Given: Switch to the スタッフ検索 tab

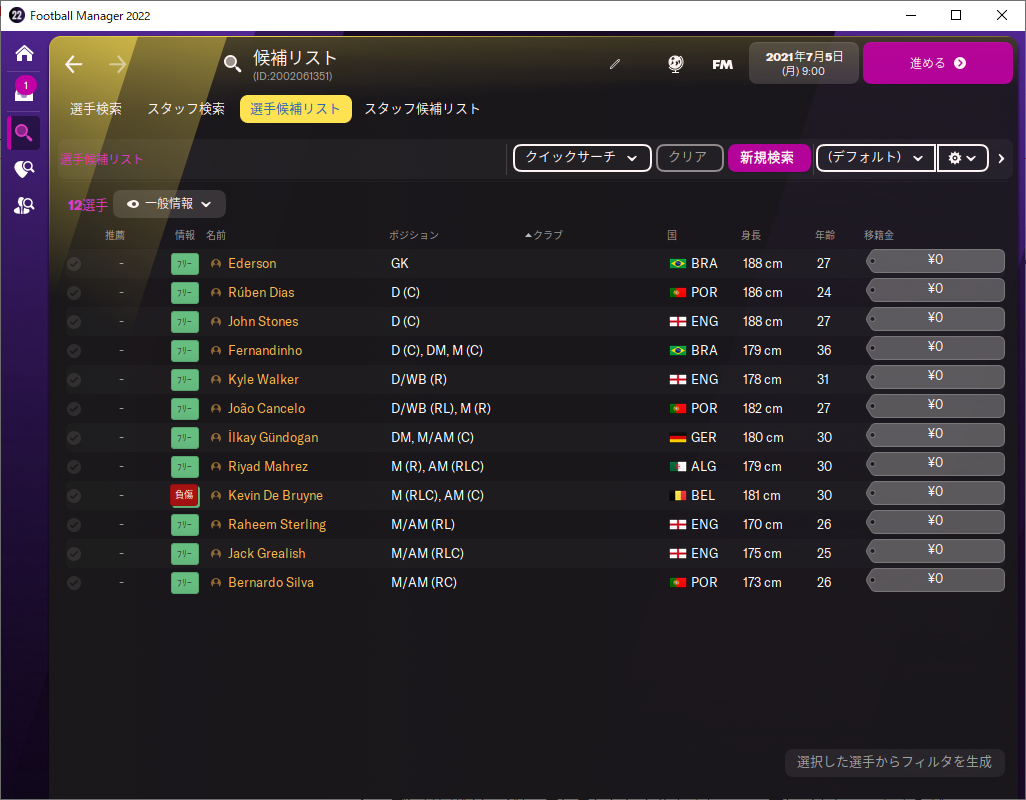Looking at the screenshot, I should (186, 109).
